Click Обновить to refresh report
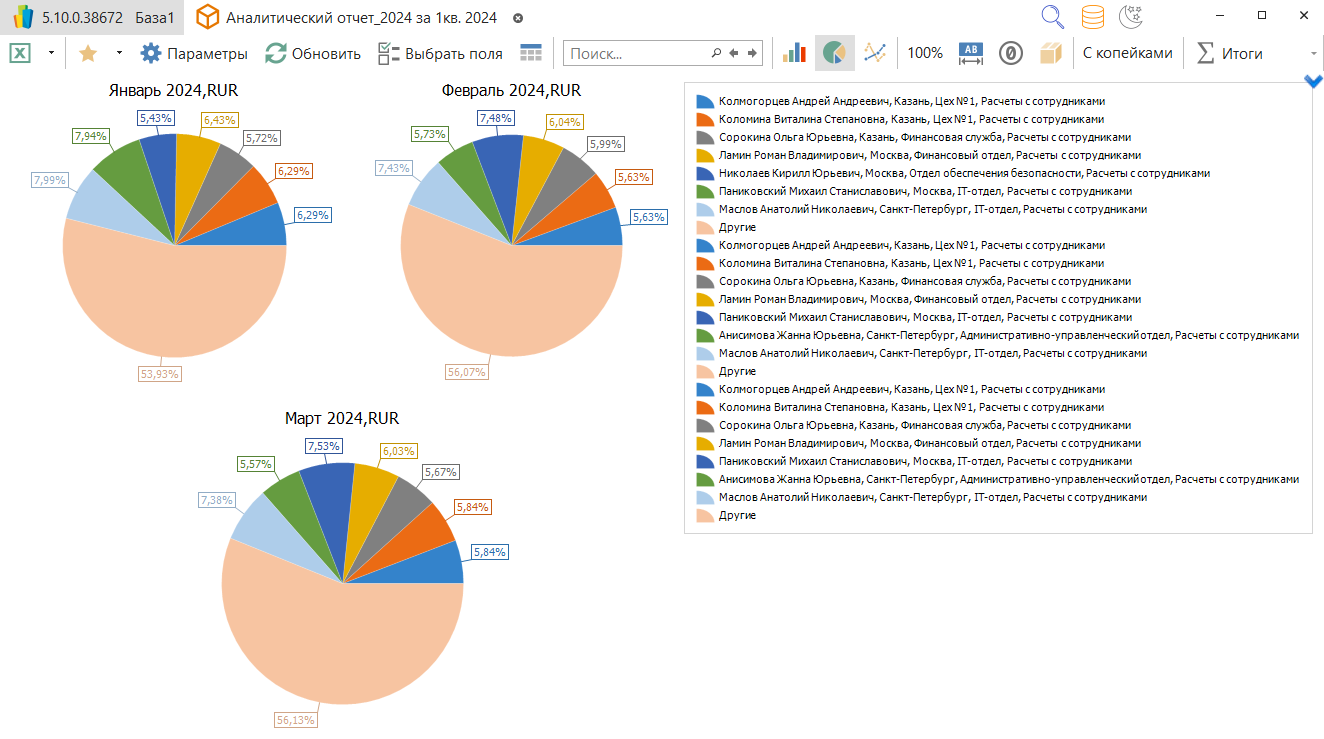 point(313,53)
